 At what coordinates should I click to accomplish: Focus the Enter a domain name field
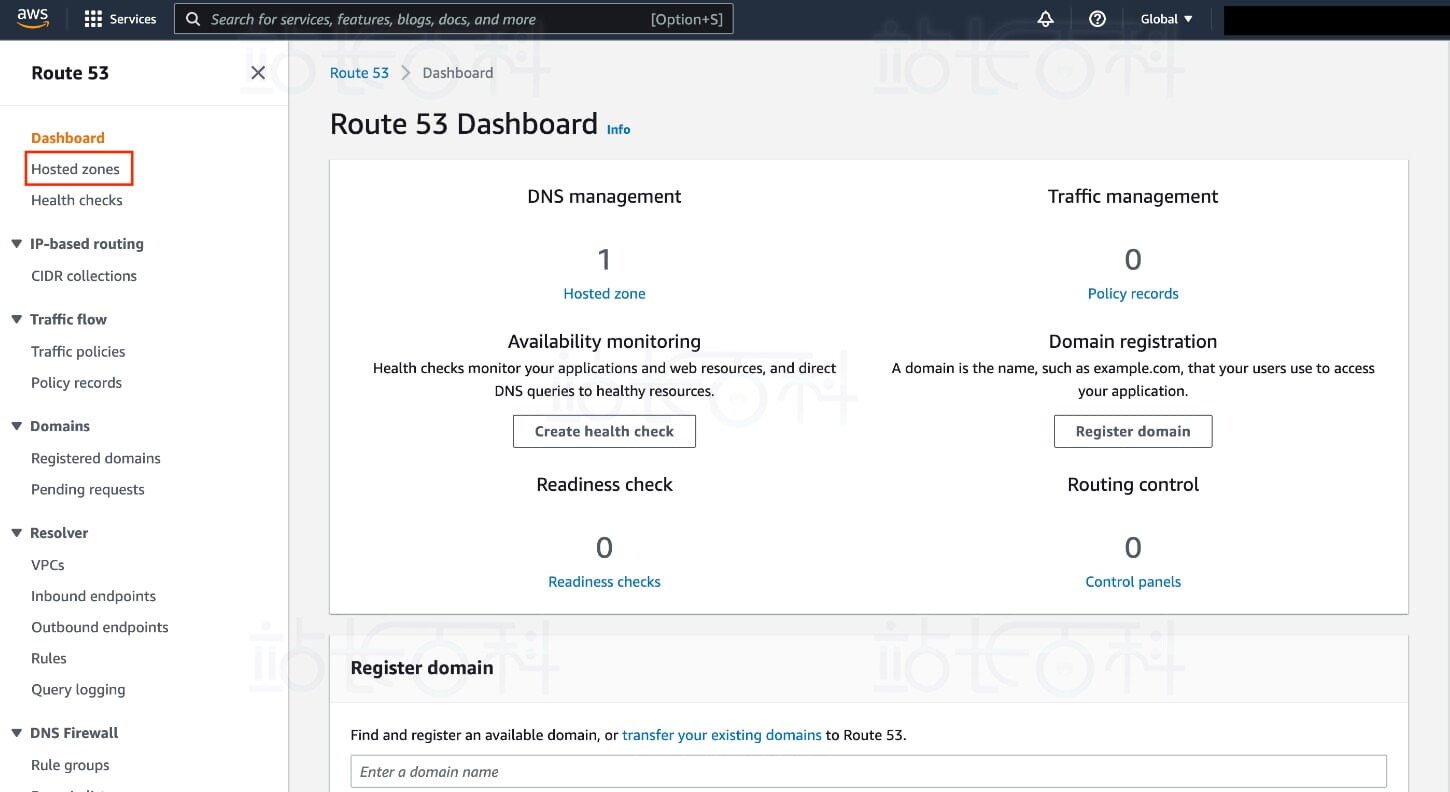coord(868,772)
